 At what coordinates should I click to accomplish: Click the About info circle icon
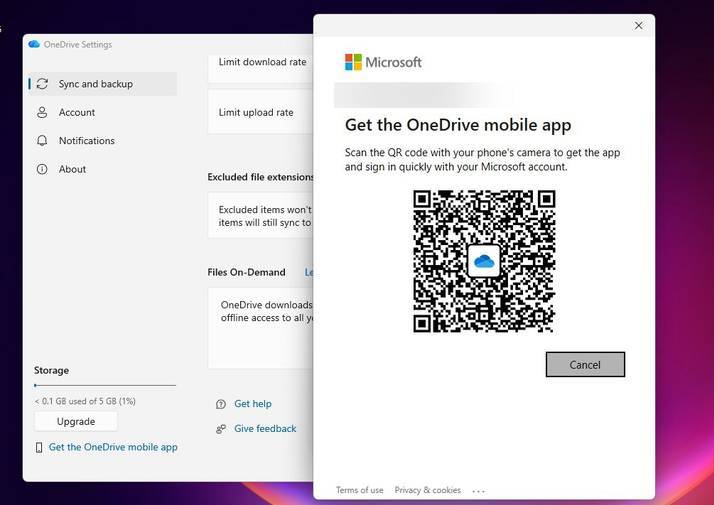click(42, 169)
